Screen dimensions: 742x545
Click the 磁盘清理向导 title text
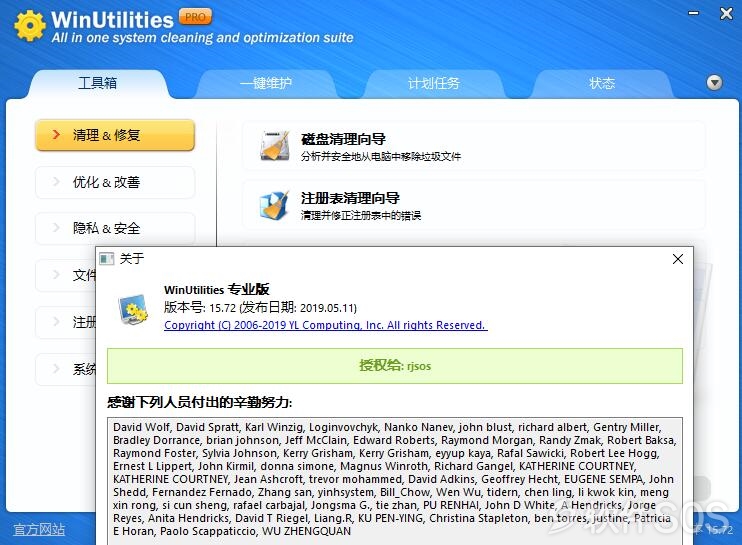[343, 139]
